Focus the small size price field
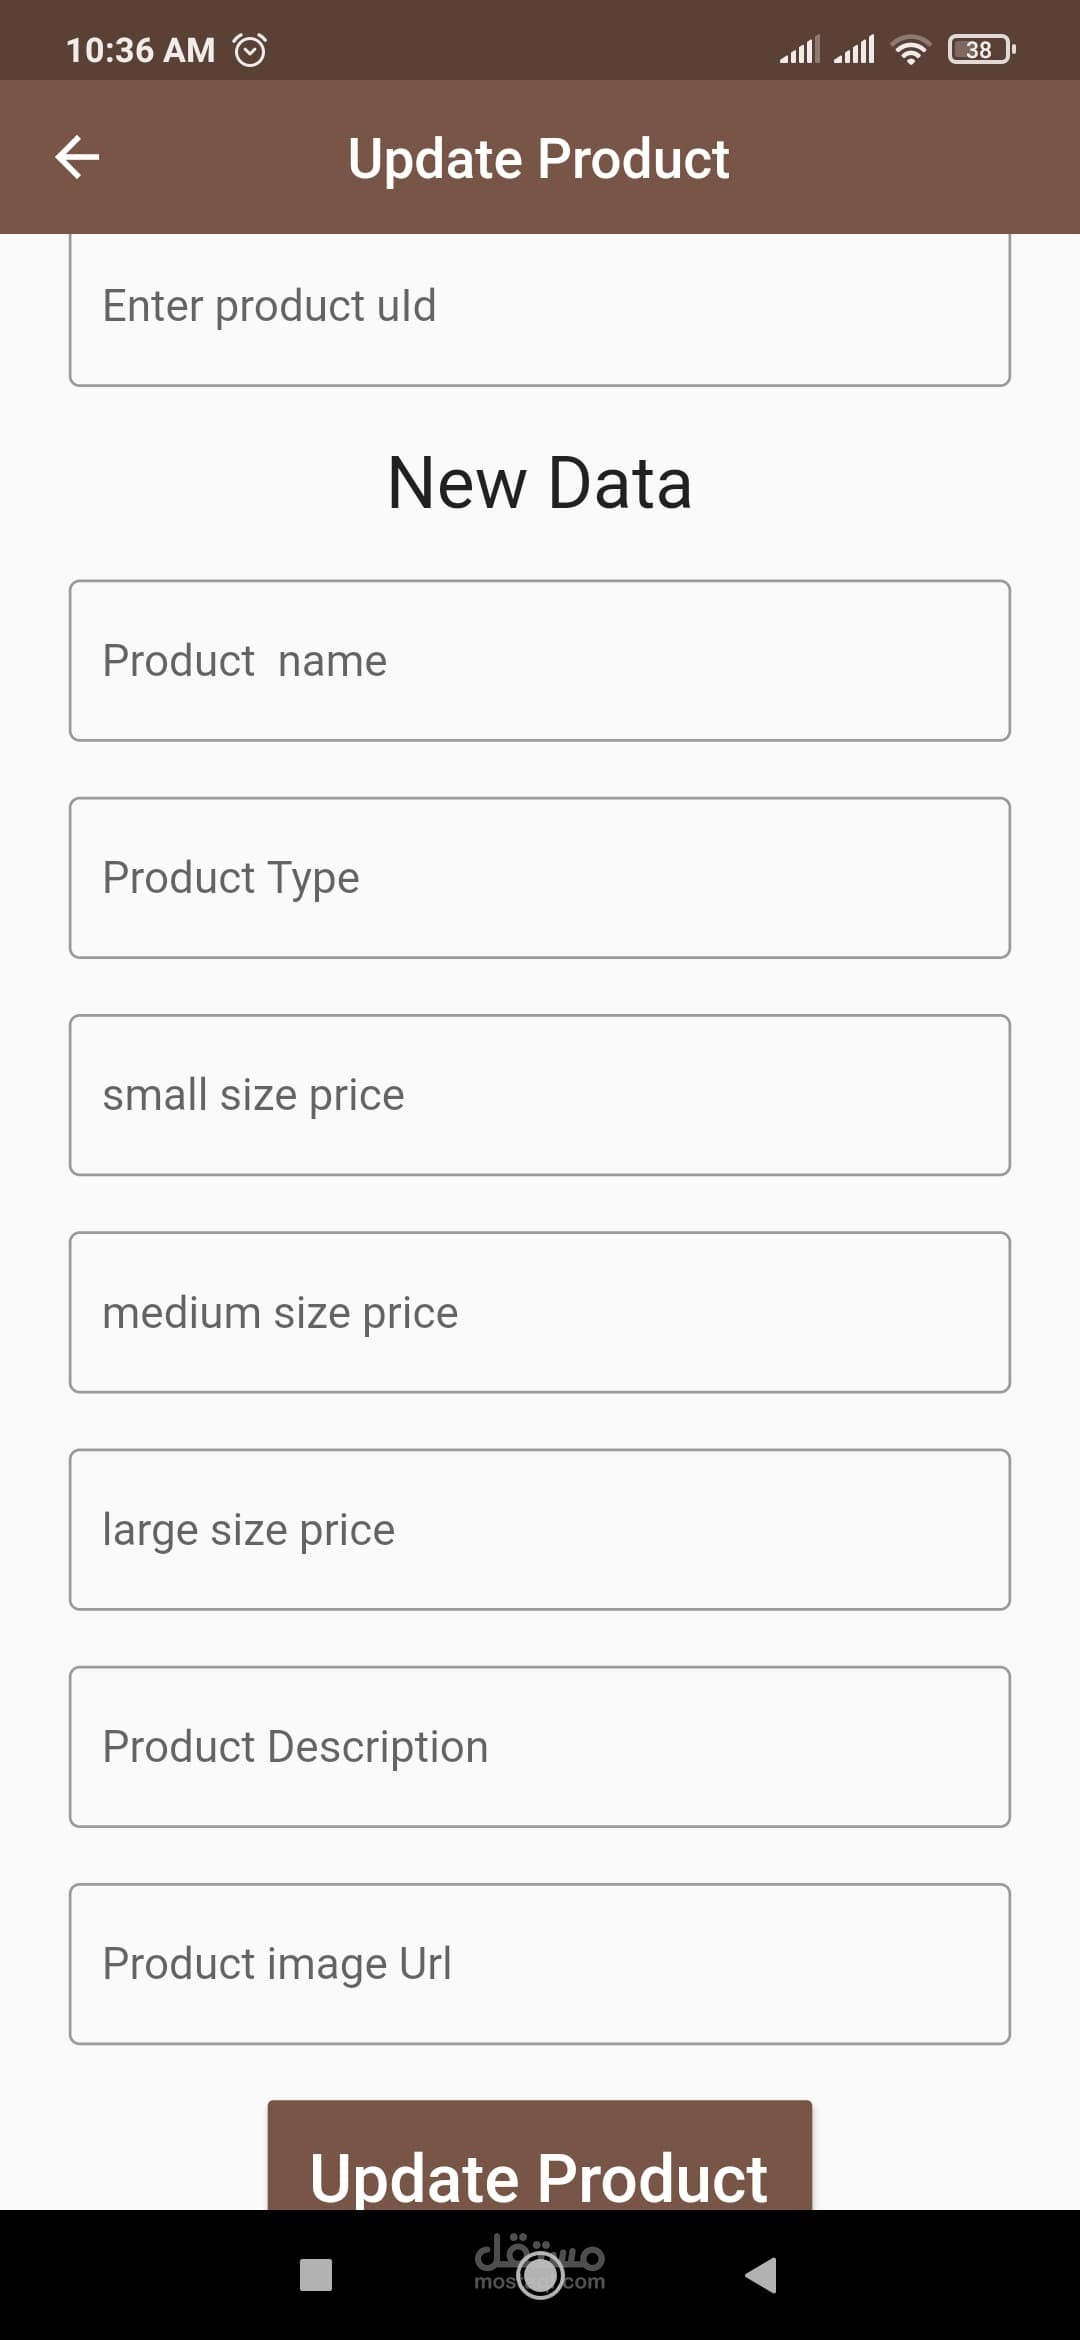The width and height of the screenshot is (1080, 2340). (540, 1095)
